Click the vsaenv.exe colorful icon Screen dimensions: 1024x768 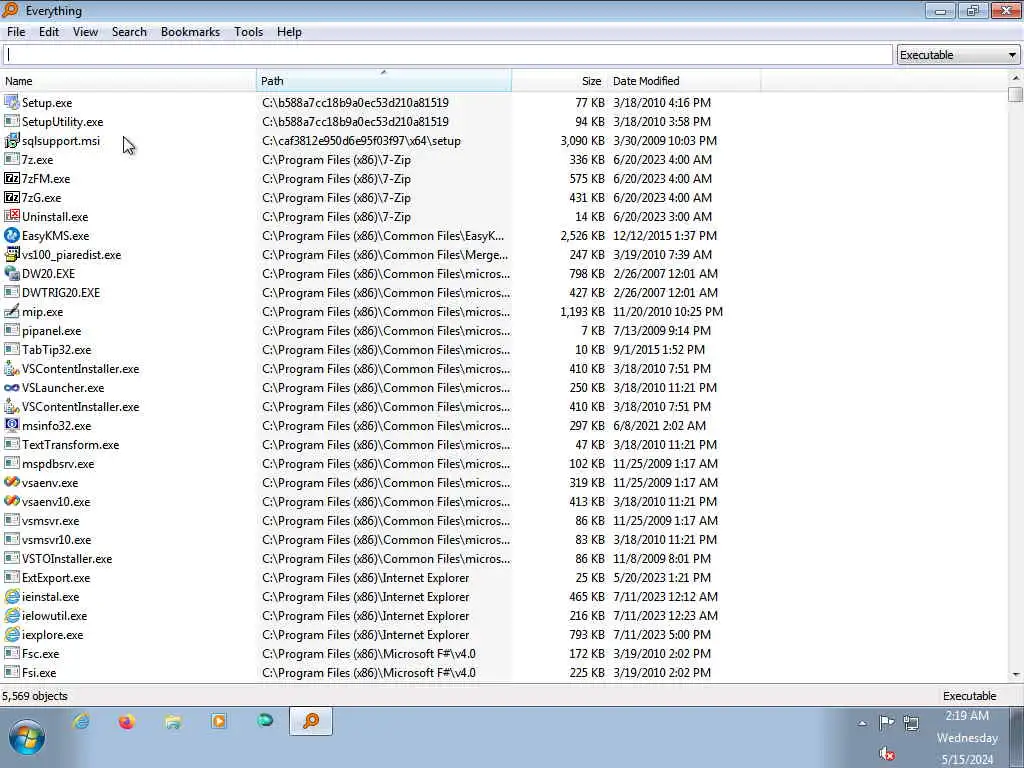click(x=12, y=482)
